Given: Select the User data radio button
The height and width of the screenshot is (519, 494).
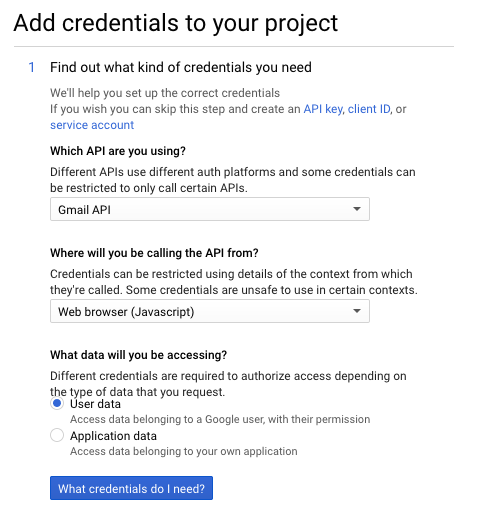Looking at the screenshot, I should click(x=57, y=403).
